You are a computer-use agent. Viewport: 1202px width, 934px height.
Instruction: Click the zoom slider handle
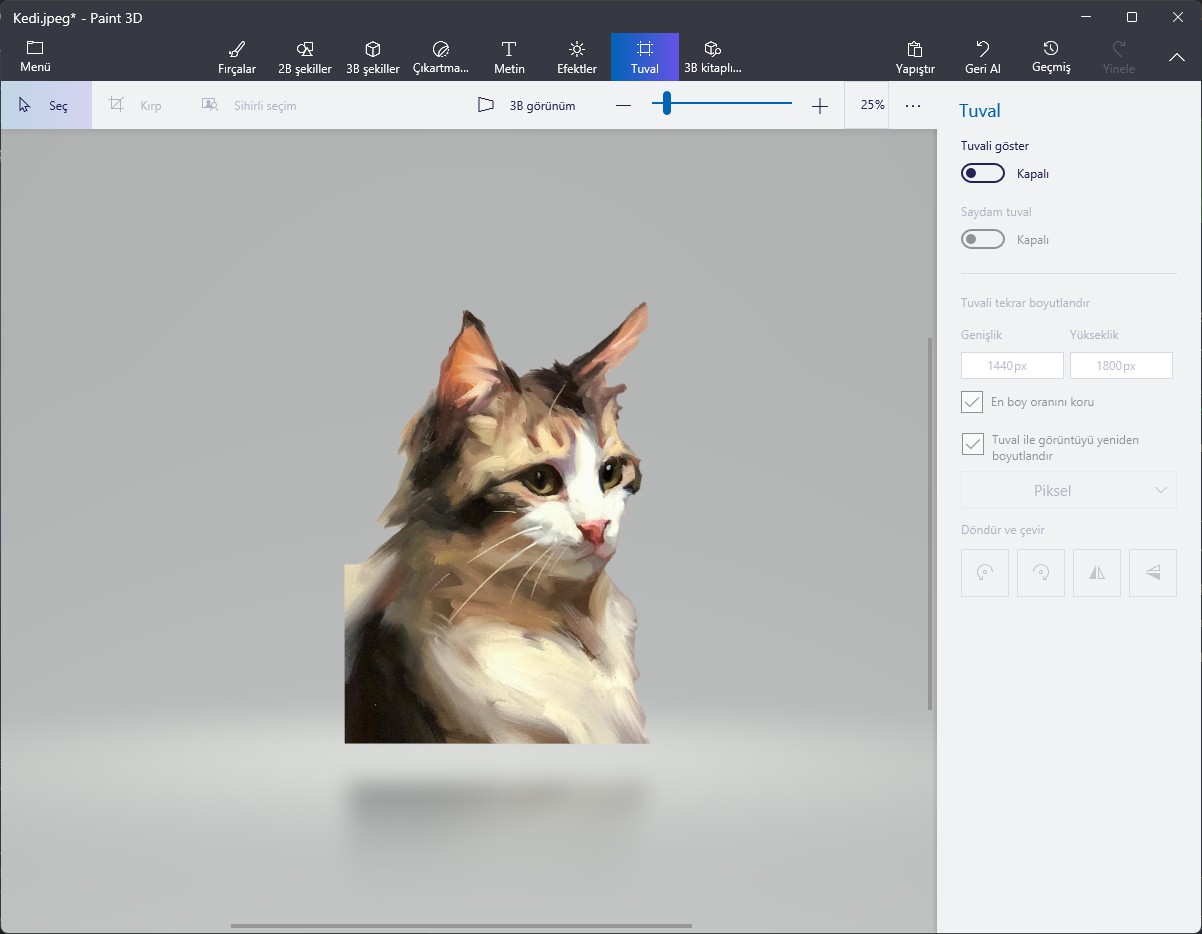[666, 103]
